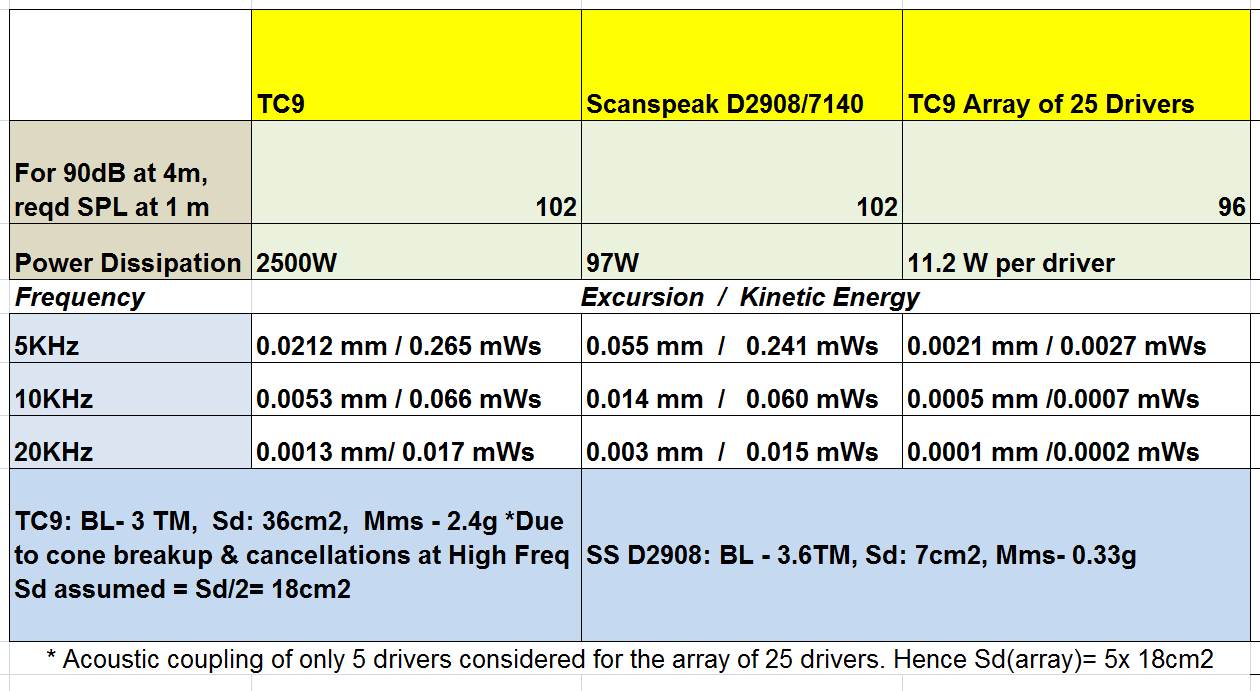Image resolution: width=1260 pixels, height=691 pixels.
Task: Click the 2500W power cell
Action: (416, 252)
